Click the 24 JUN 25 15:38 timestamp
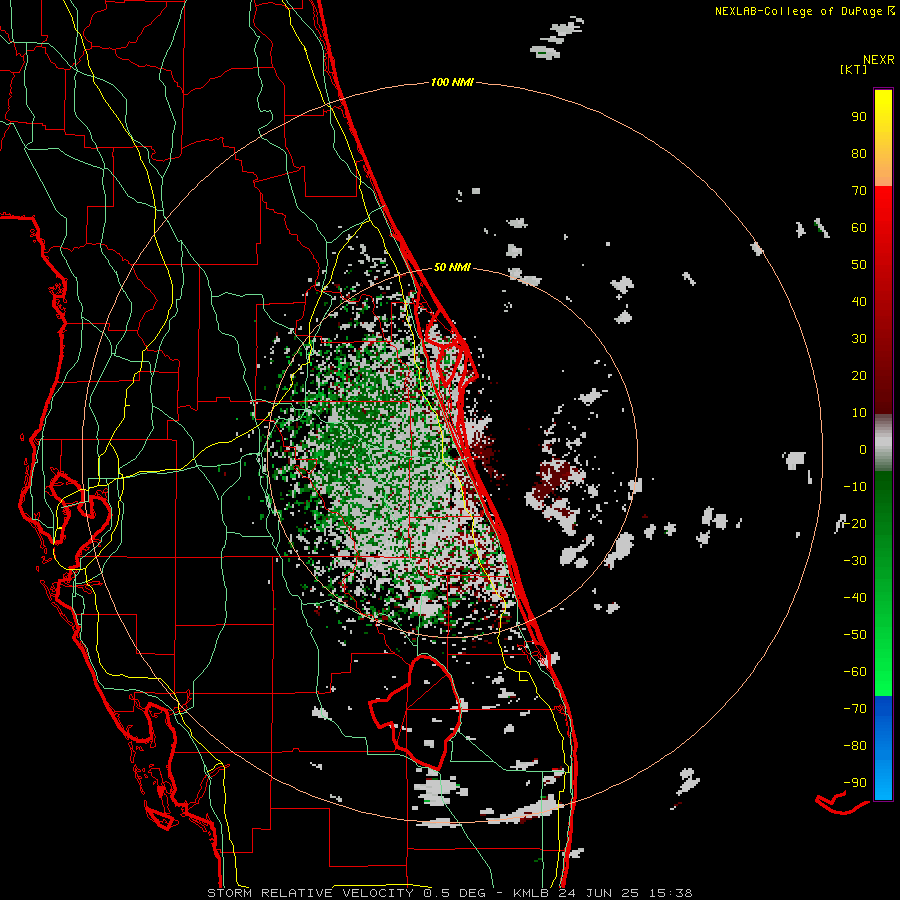Screen dimensions: 900x900 click(x=624, y=893)
